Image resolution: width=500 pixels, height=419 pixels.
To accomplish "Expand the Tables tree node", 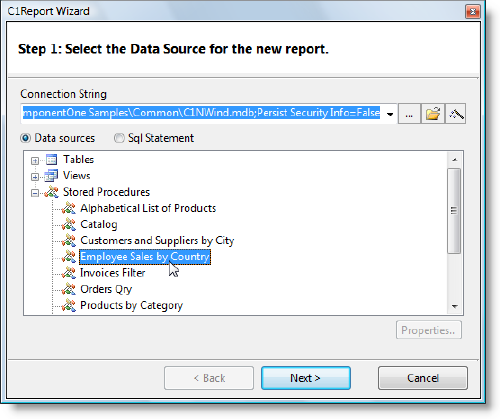I will [35, 161].
